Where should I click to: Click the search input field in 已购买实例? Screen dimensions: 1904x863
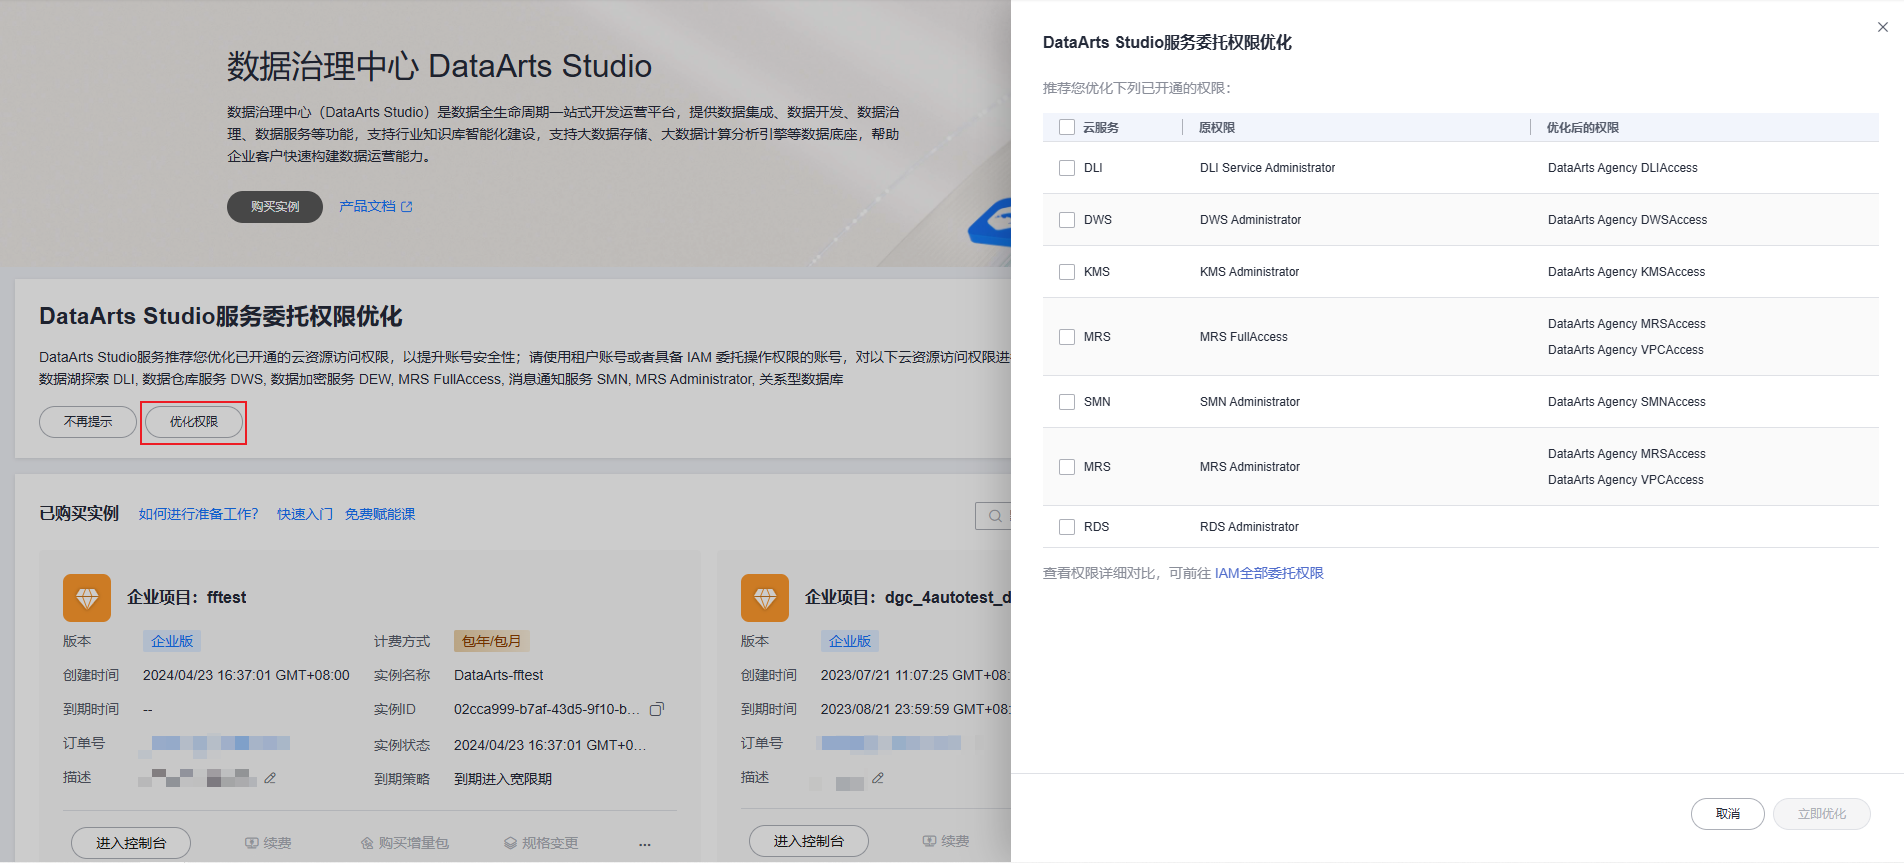[x=994, y=516]
